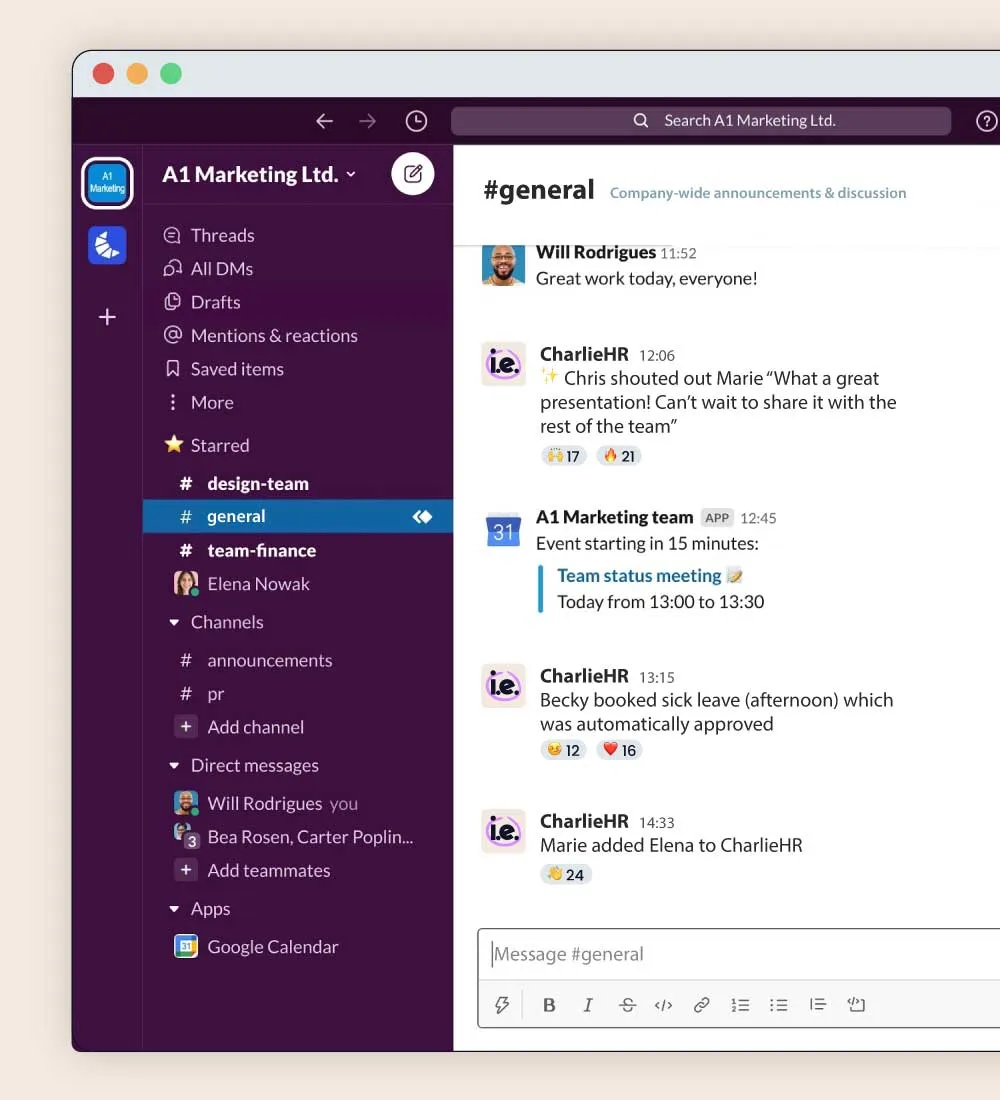Open the Shortcuts lightning bolt icon
This screenshot has width=1000, height=1100.
click(502, 1005)
